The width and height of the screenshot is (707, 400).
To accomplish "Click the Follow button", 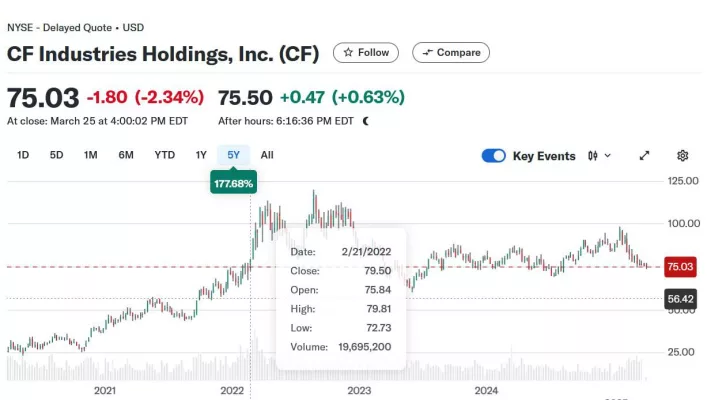I will tap(366, 52).
